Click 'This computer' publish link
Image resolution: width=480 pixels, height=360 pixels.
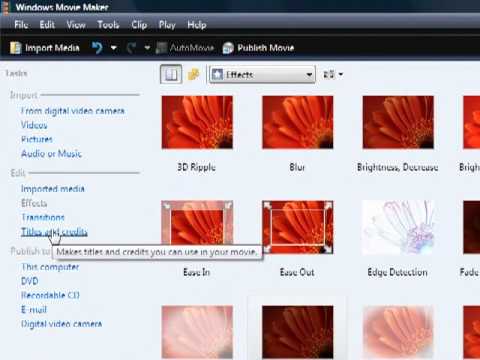click(50, 267)
